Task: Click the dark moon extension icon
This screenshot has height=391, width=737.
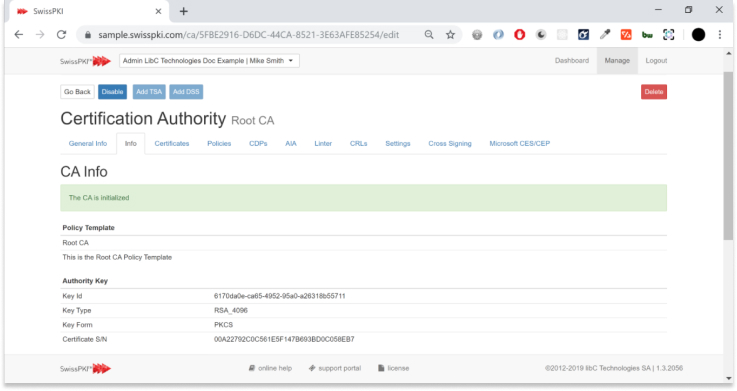Action: [541, 35]
